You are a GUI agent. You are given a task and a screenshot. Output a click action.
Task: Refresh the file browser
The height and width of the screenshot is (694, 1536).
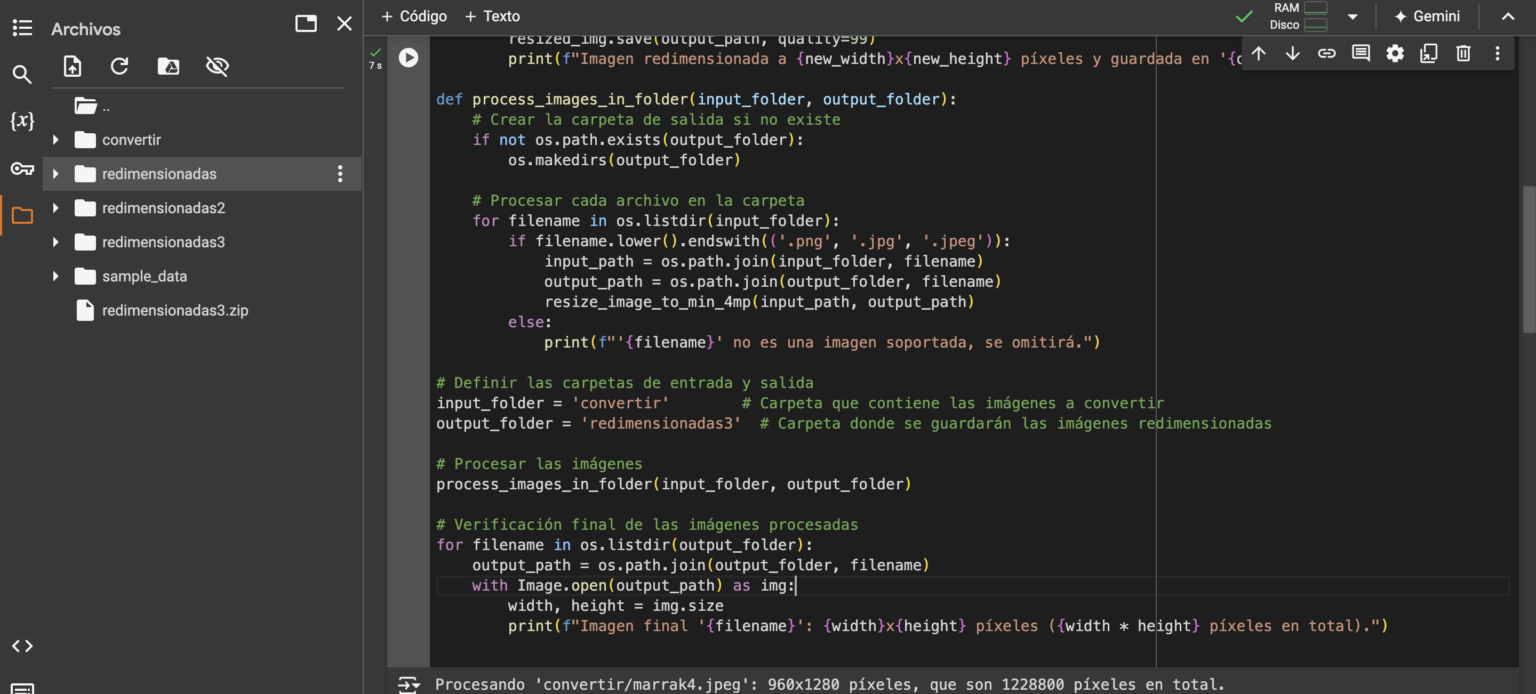[119, 66]
